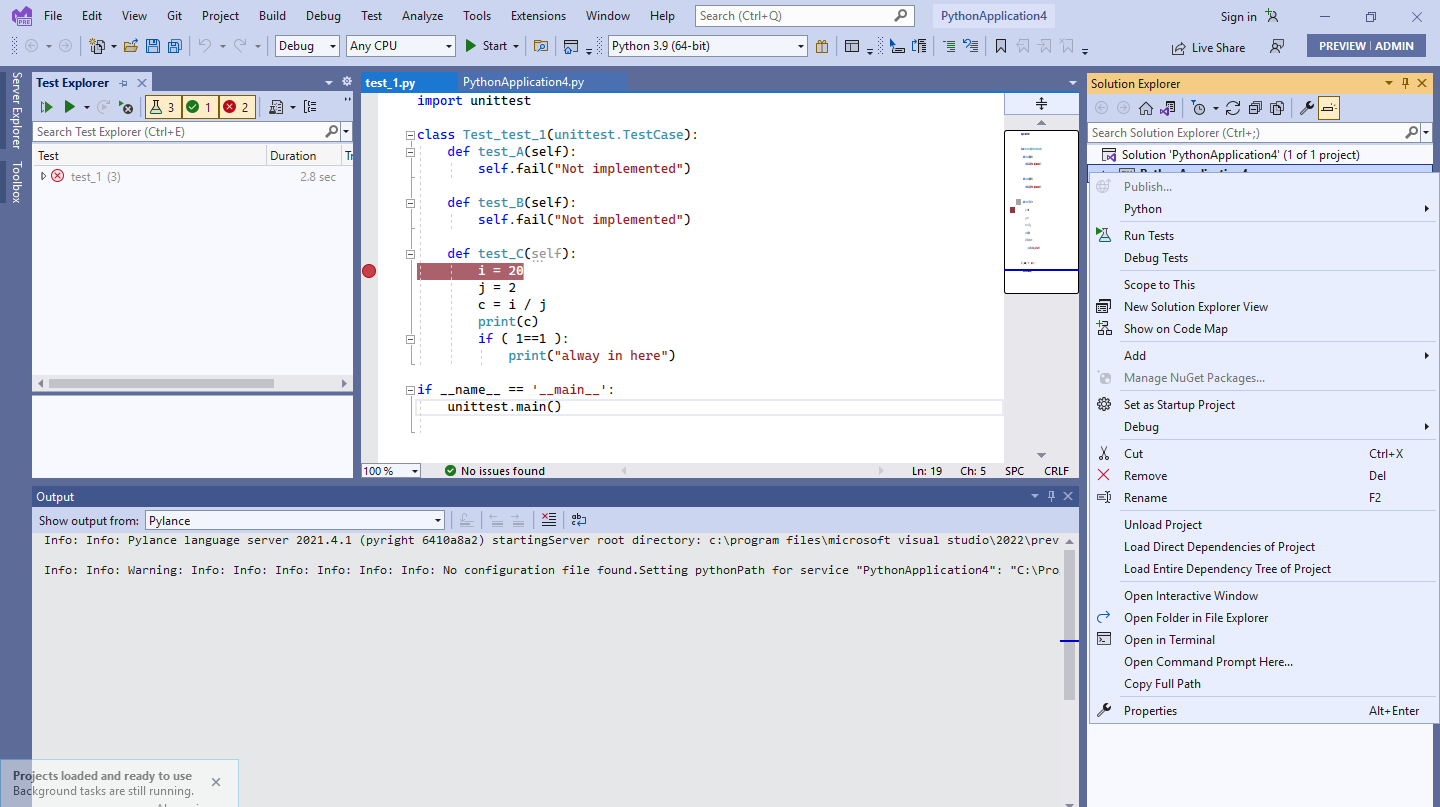1440x807 pixels.
Task: Click the Save All icon in toolbar
Action: (175, 46)
